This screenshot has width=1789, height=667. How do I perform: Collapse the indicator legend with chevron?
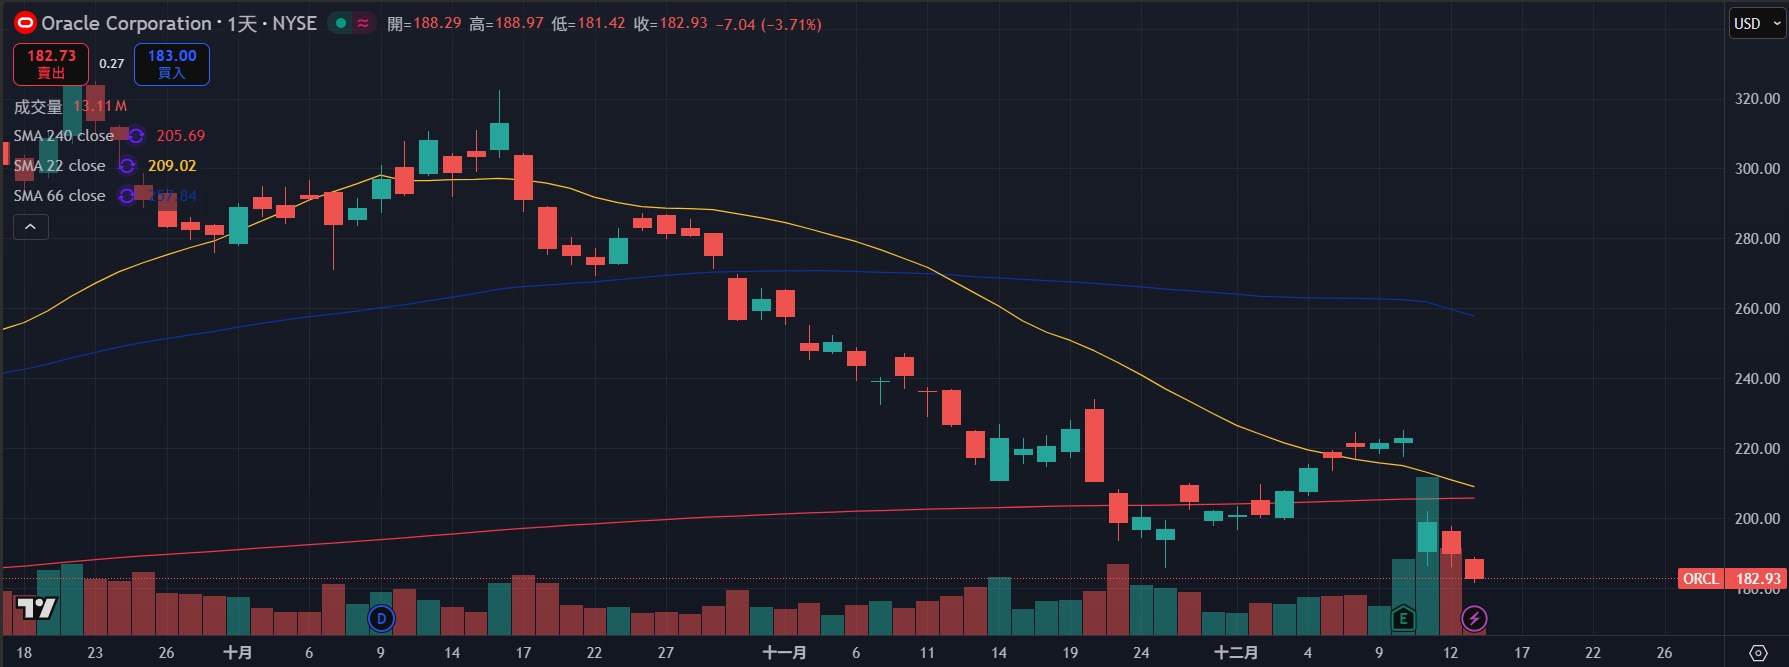31,227
